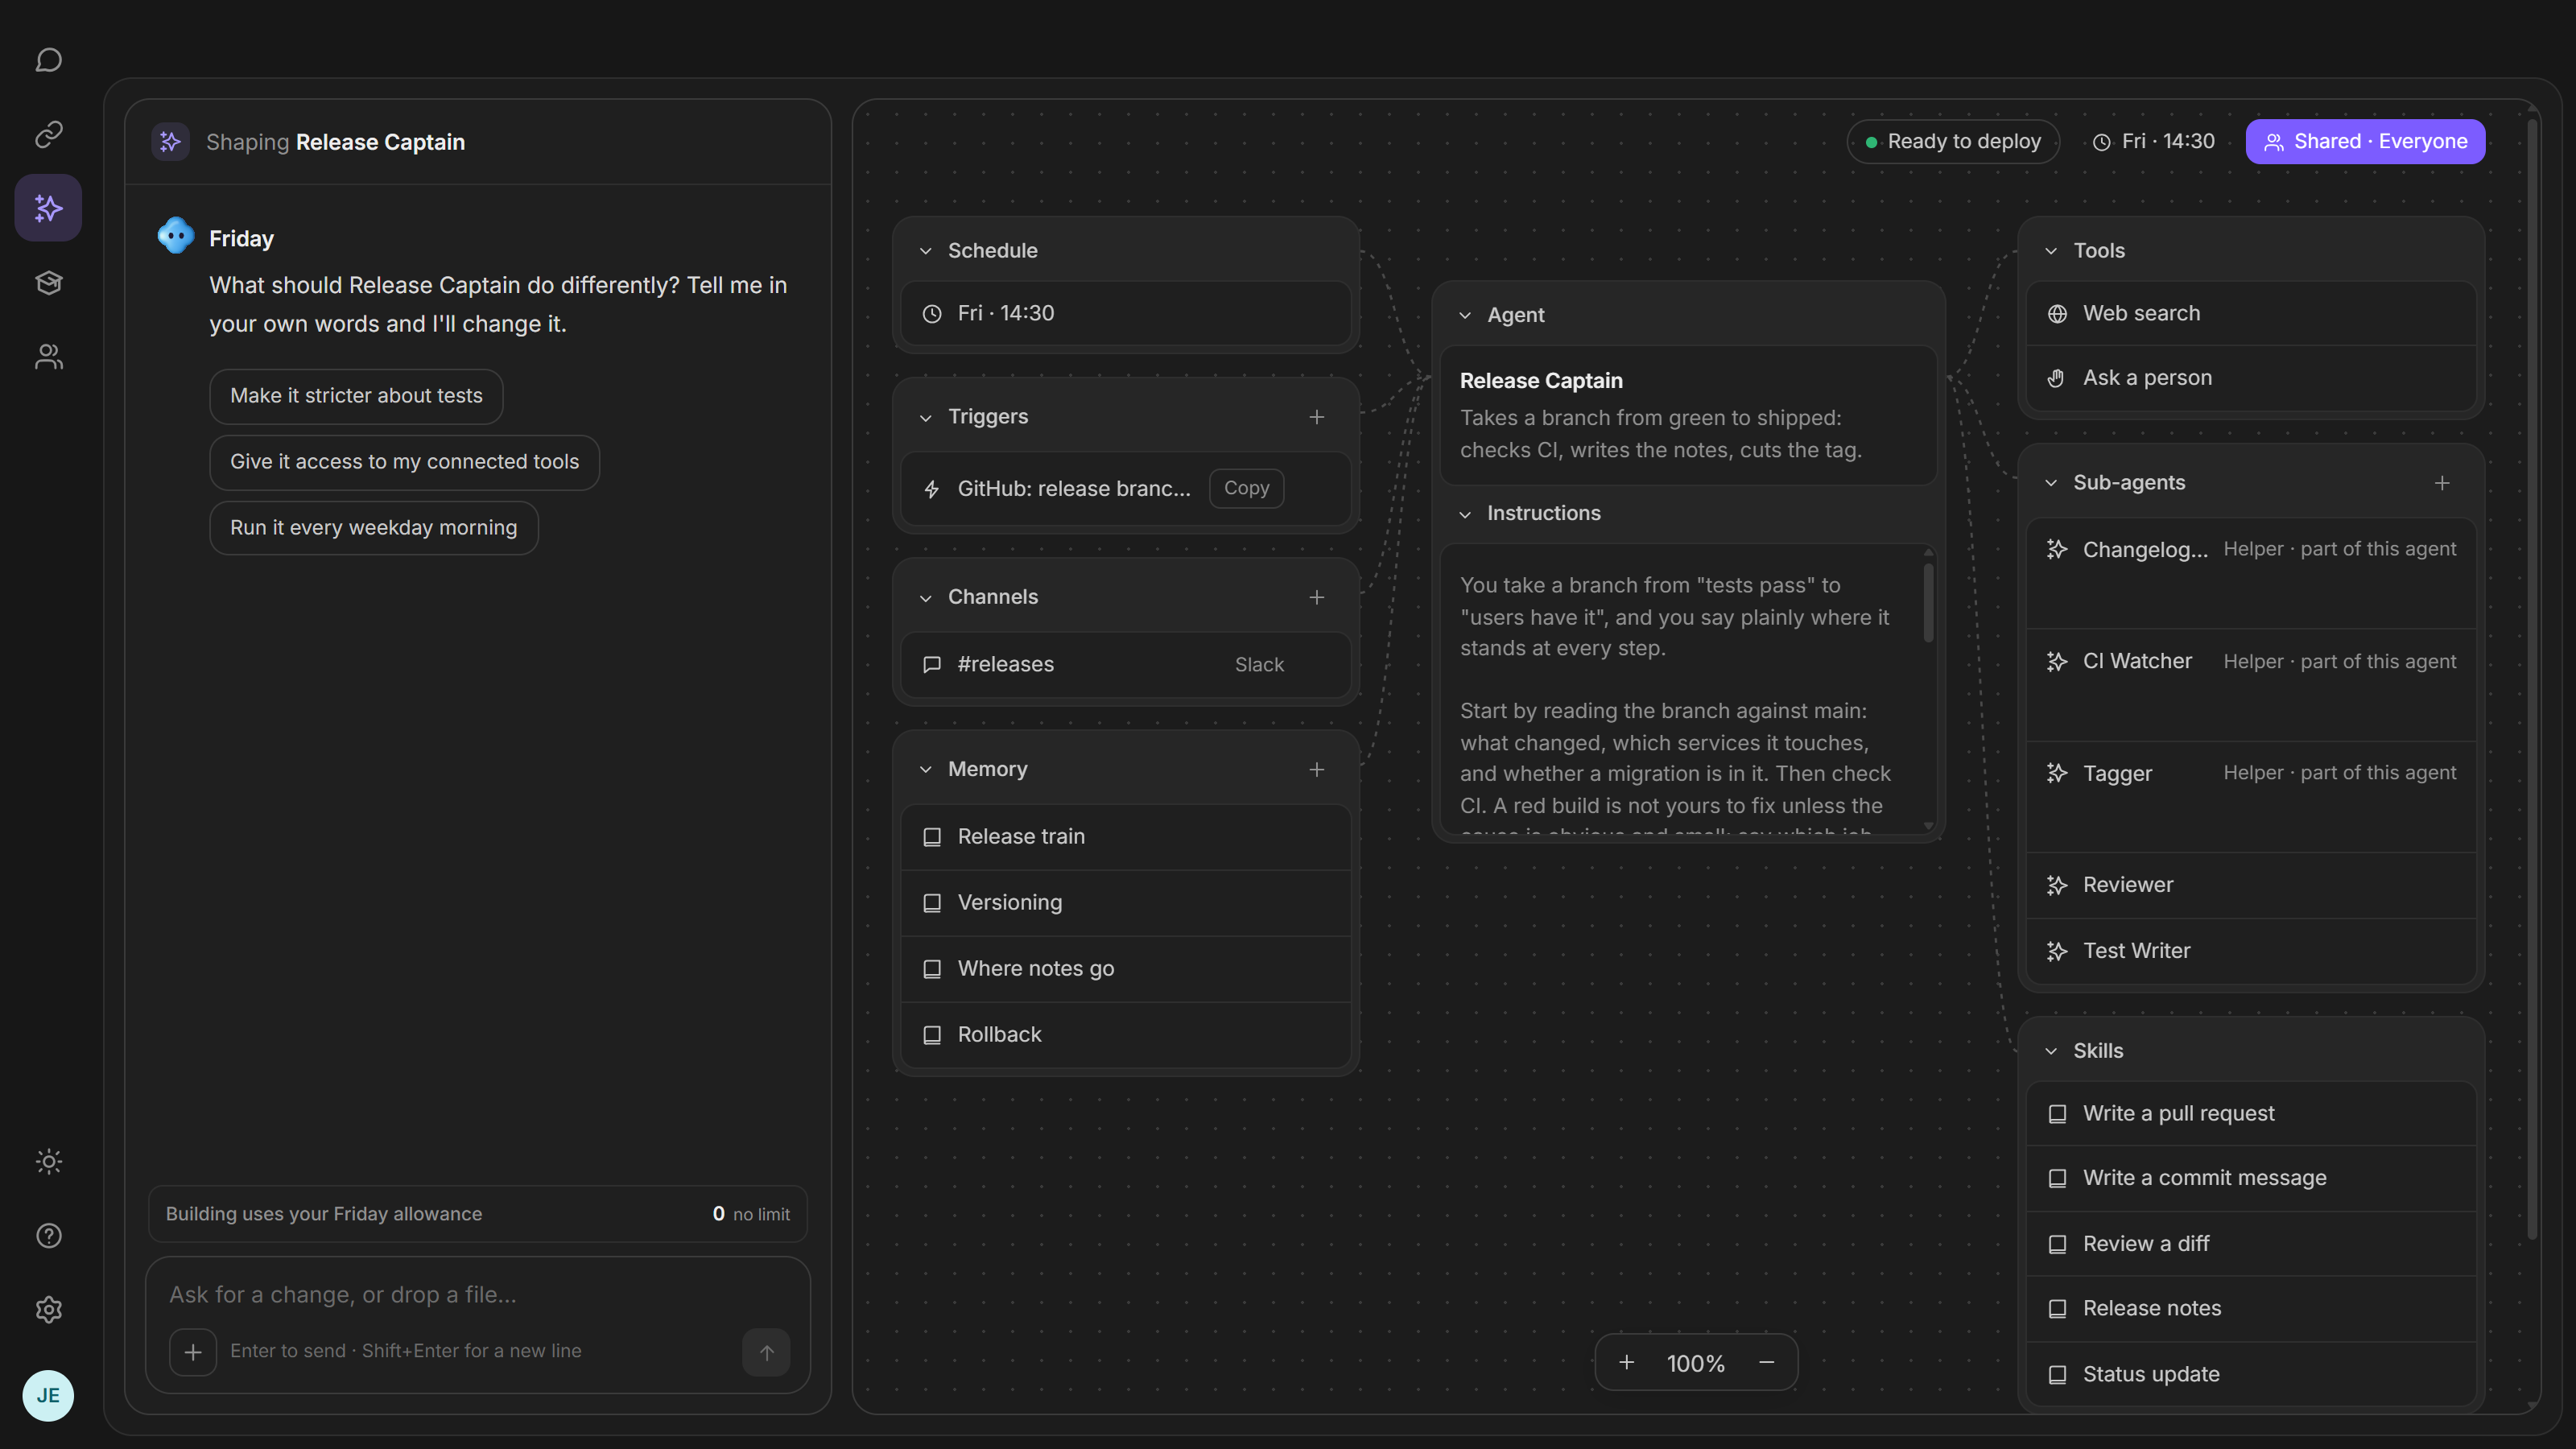
Task: Click the JE user avatar
Action: 48,1395
